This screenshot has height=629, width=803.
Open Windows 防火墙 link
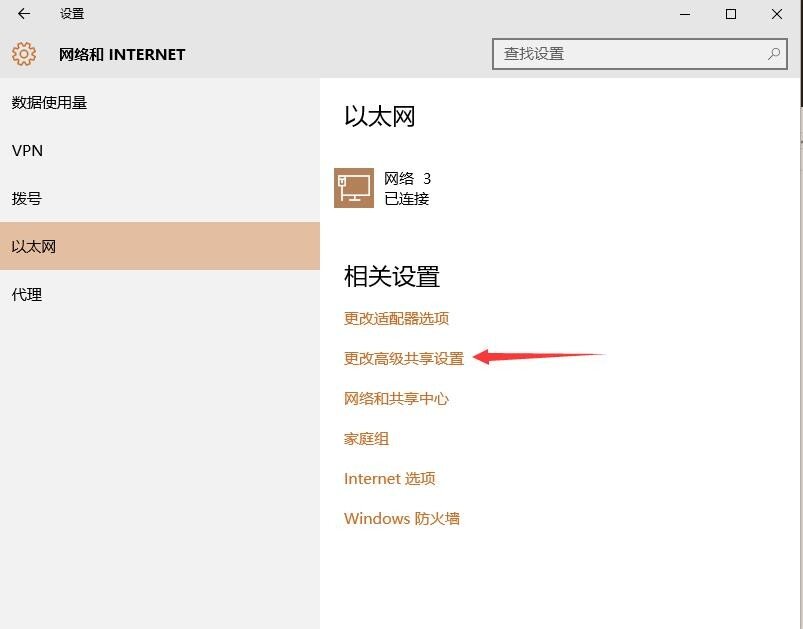click(402, 518)
